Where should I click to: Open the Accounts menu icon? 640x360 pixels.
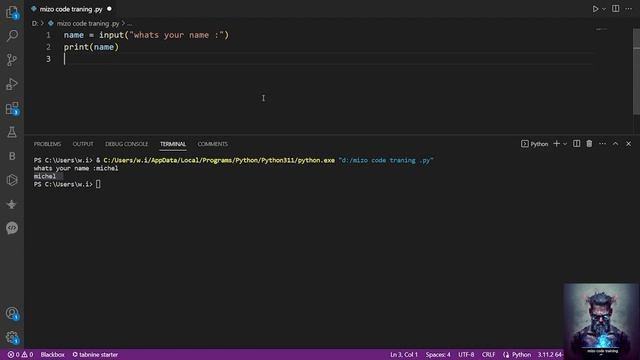(x=12, y=313)
